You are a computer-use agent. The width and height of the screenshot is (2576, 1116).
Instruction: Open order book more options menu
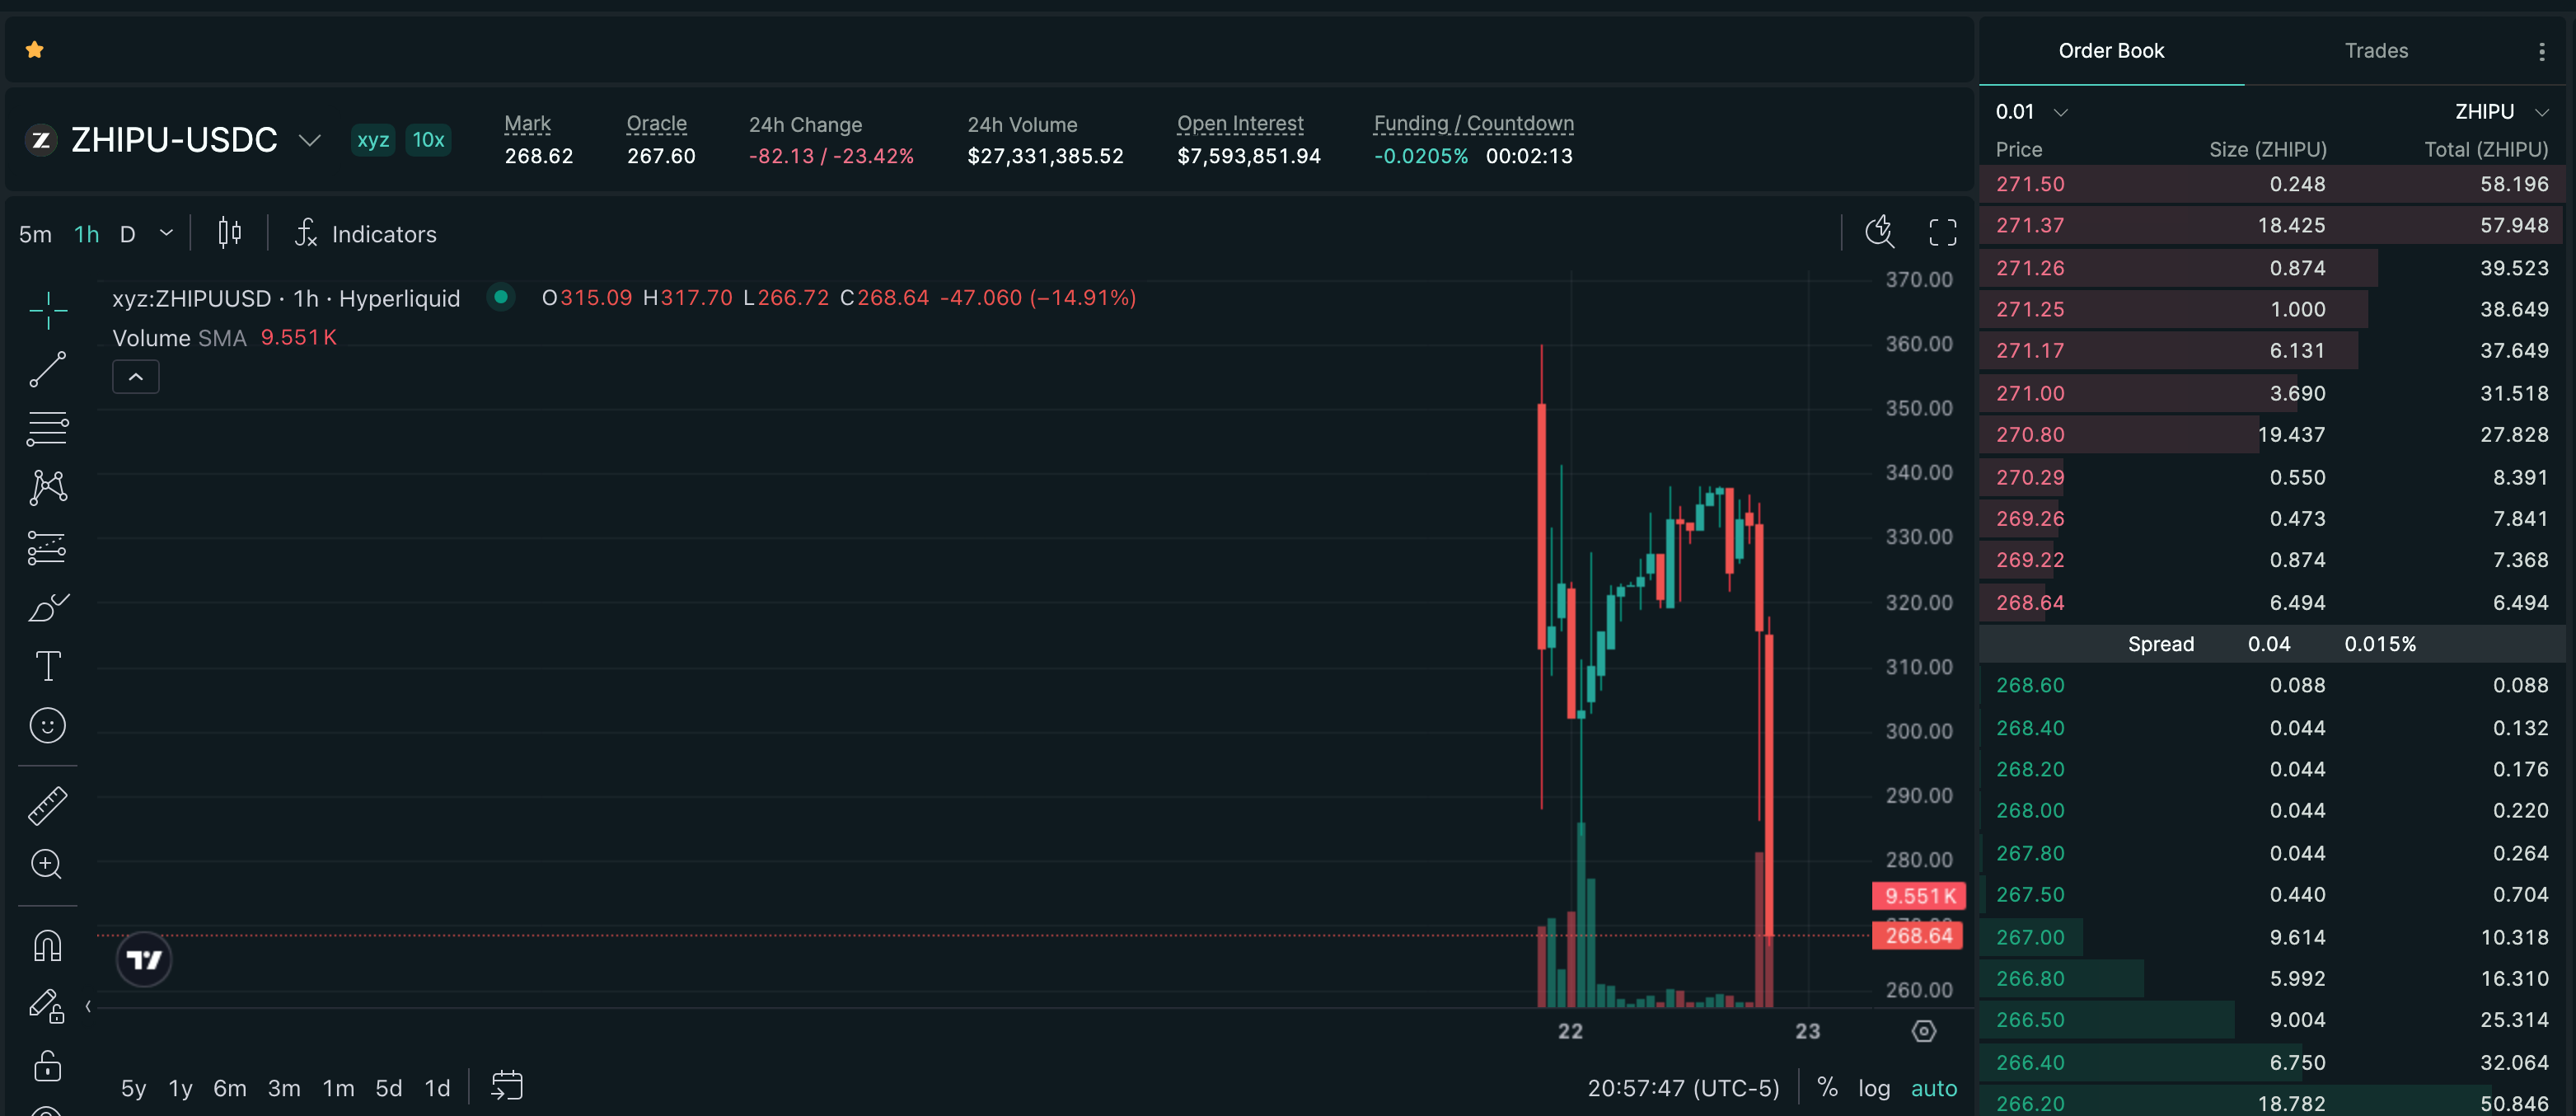[x=2541, y=51]
